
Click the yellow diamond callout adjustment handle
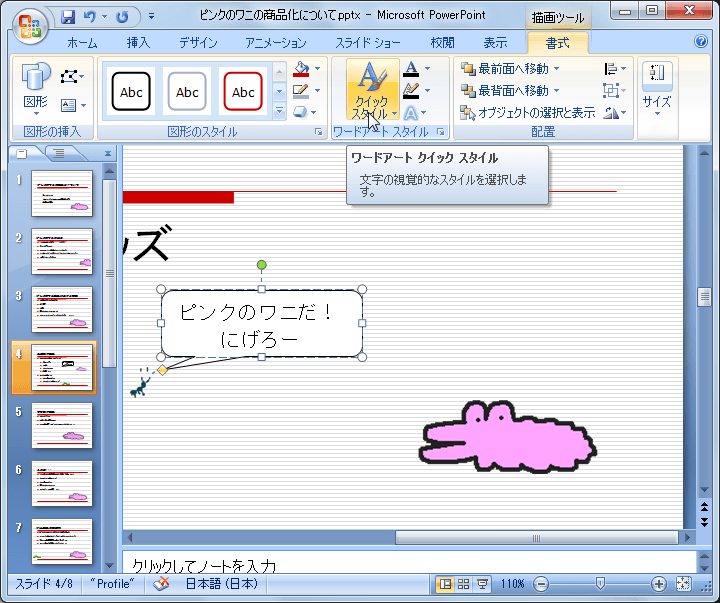pyautogui.click(x=163, y=370)
